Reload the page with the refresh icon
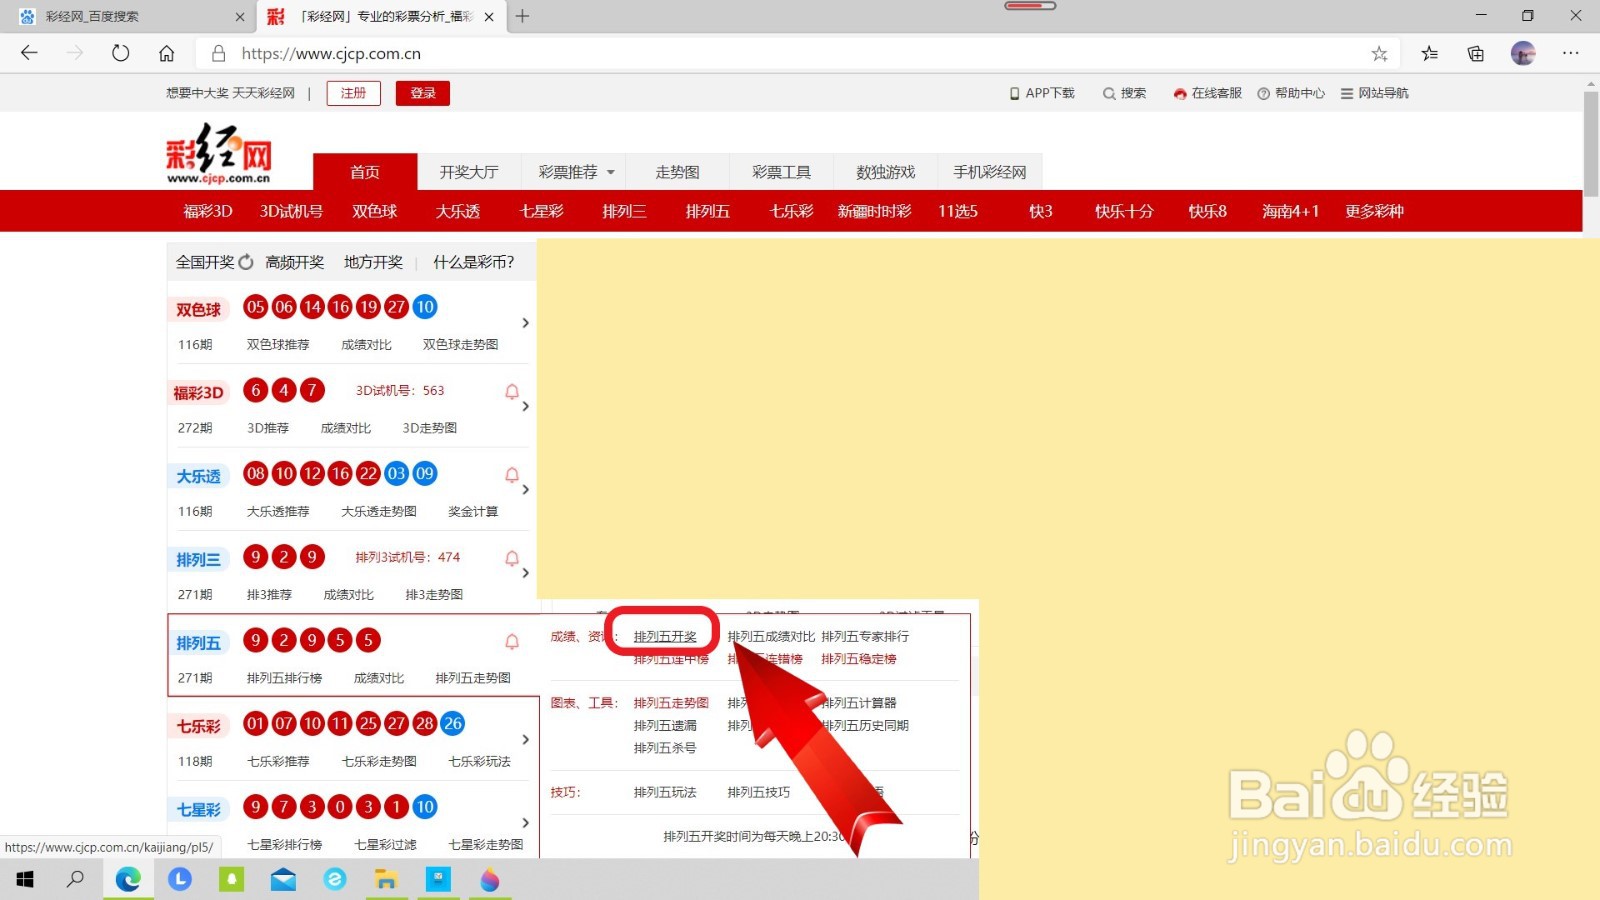This screenshot has width=1600, height=900. tap(121, 53)
